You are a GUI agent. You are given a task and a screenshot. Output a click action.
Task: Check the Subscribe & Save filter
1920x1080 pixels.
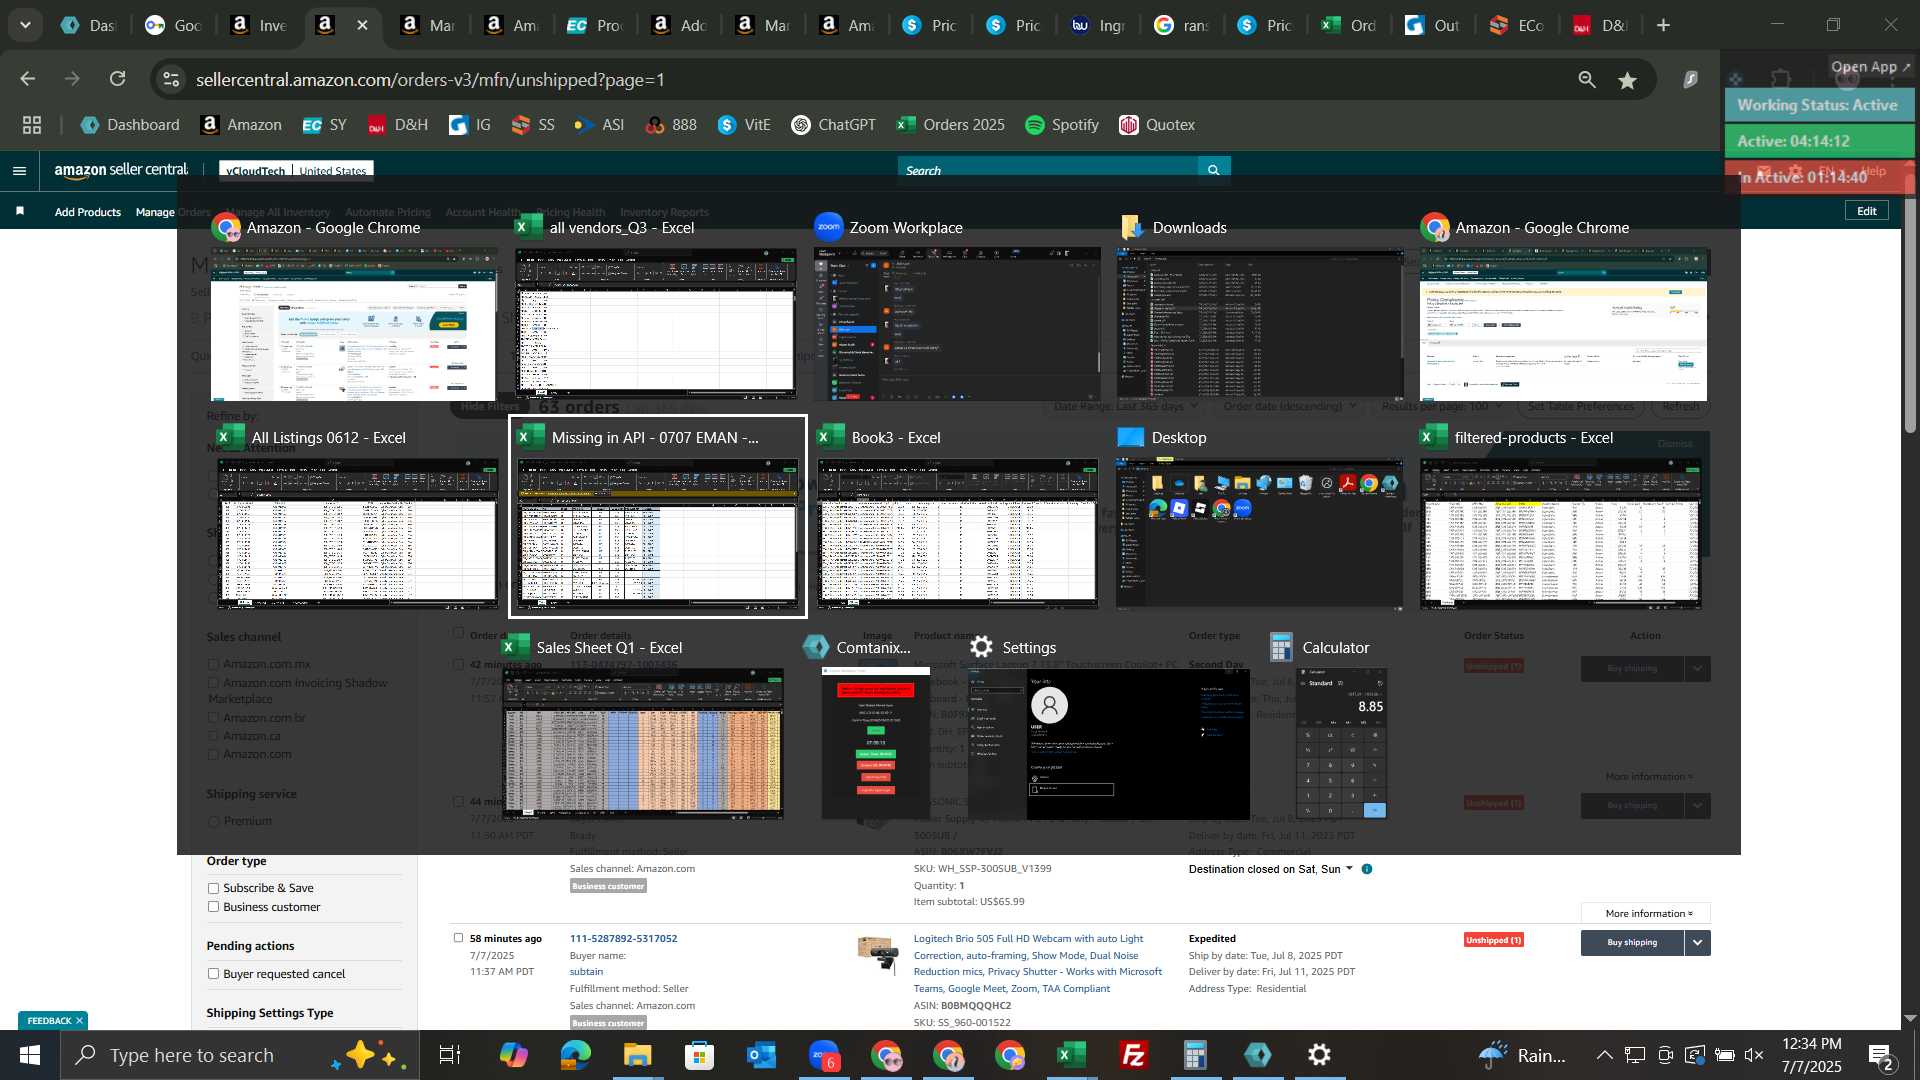tap(213, 888)
